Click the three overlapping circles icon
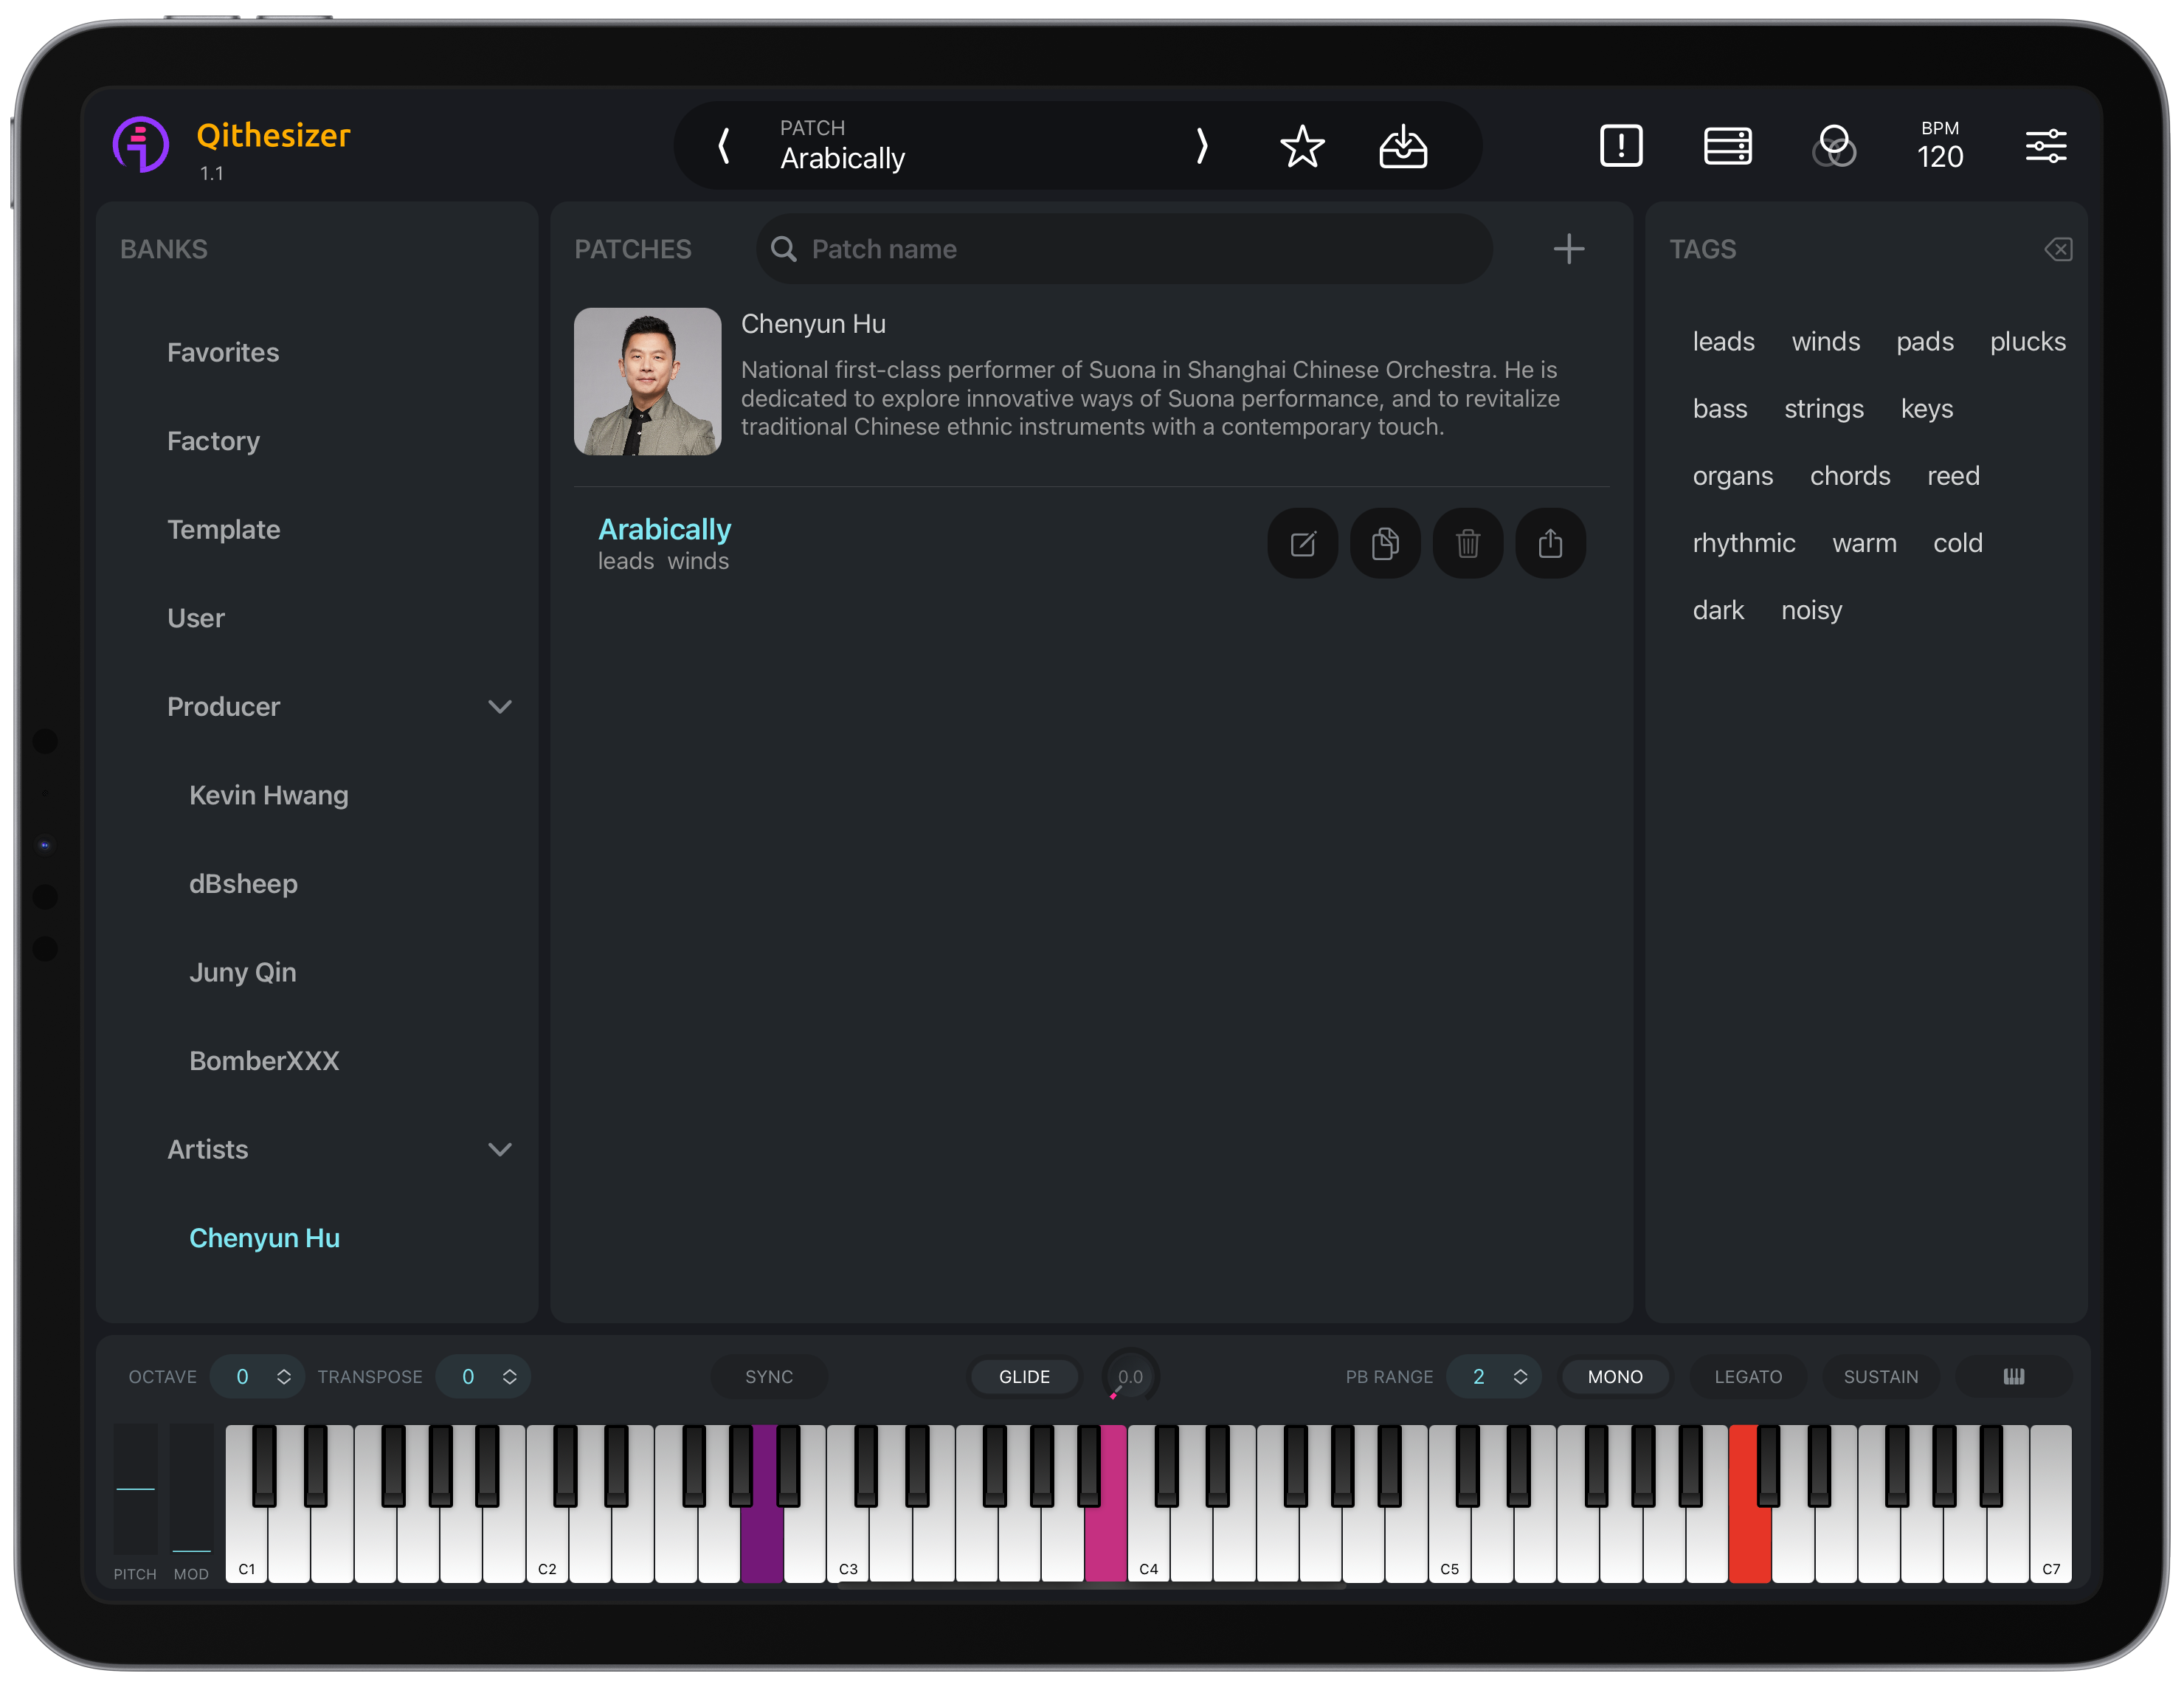Screen dimensions: 2184x1690 [x=1833, y=147]
